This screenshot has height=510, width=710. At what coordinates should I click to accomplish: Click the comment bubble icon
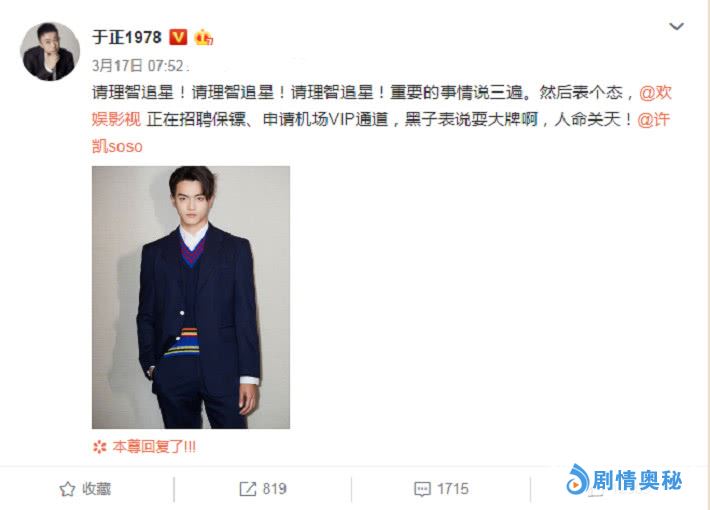[422, 489]
